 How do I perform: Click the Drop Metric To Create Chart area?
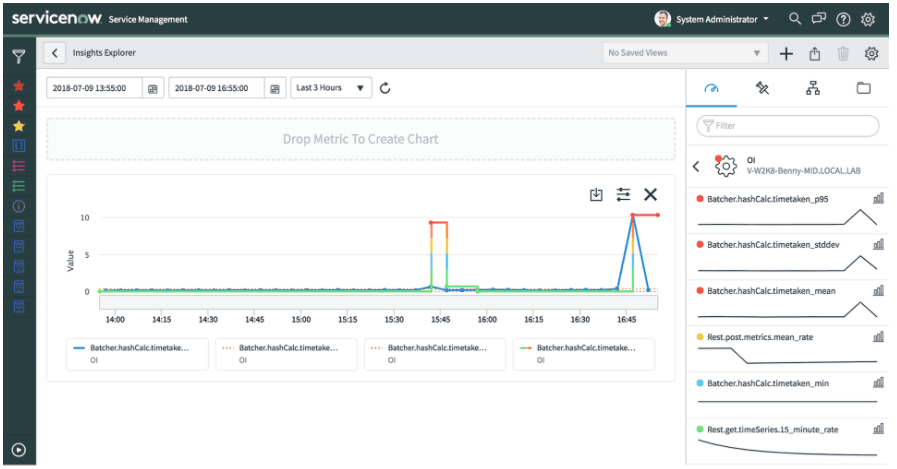point(361,140)
